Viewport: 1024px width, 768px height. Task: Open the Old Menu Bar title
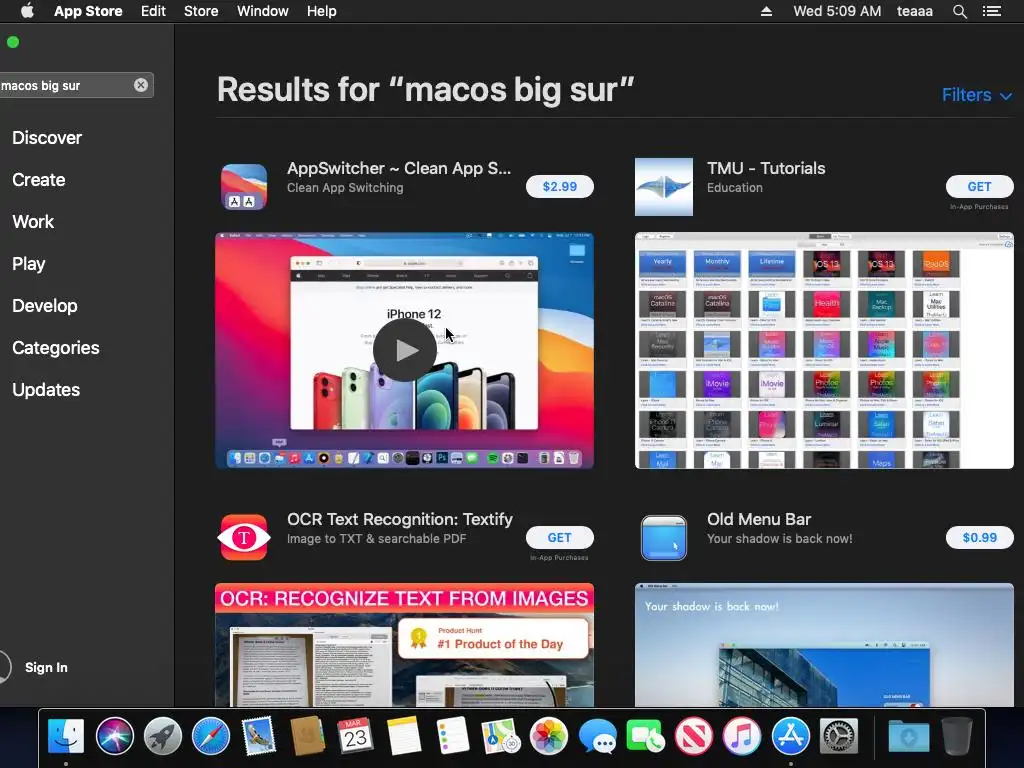pos(759,520)
